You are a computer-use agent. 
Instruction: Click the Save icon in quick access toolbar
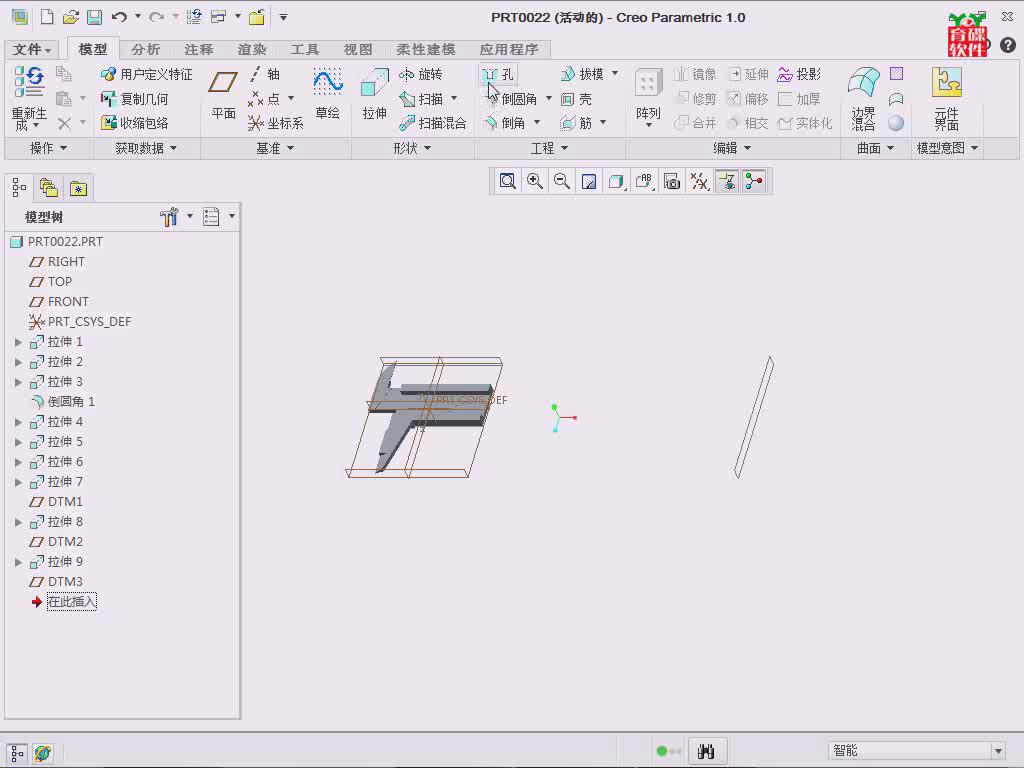click(x=94, y=18)
